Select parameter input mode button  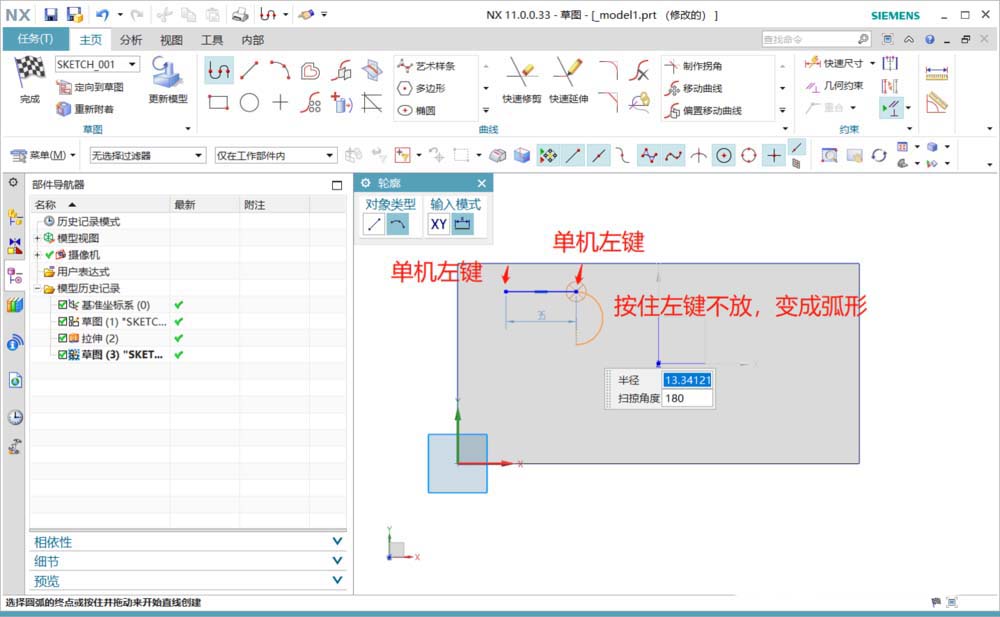click(x=462, y=224)
